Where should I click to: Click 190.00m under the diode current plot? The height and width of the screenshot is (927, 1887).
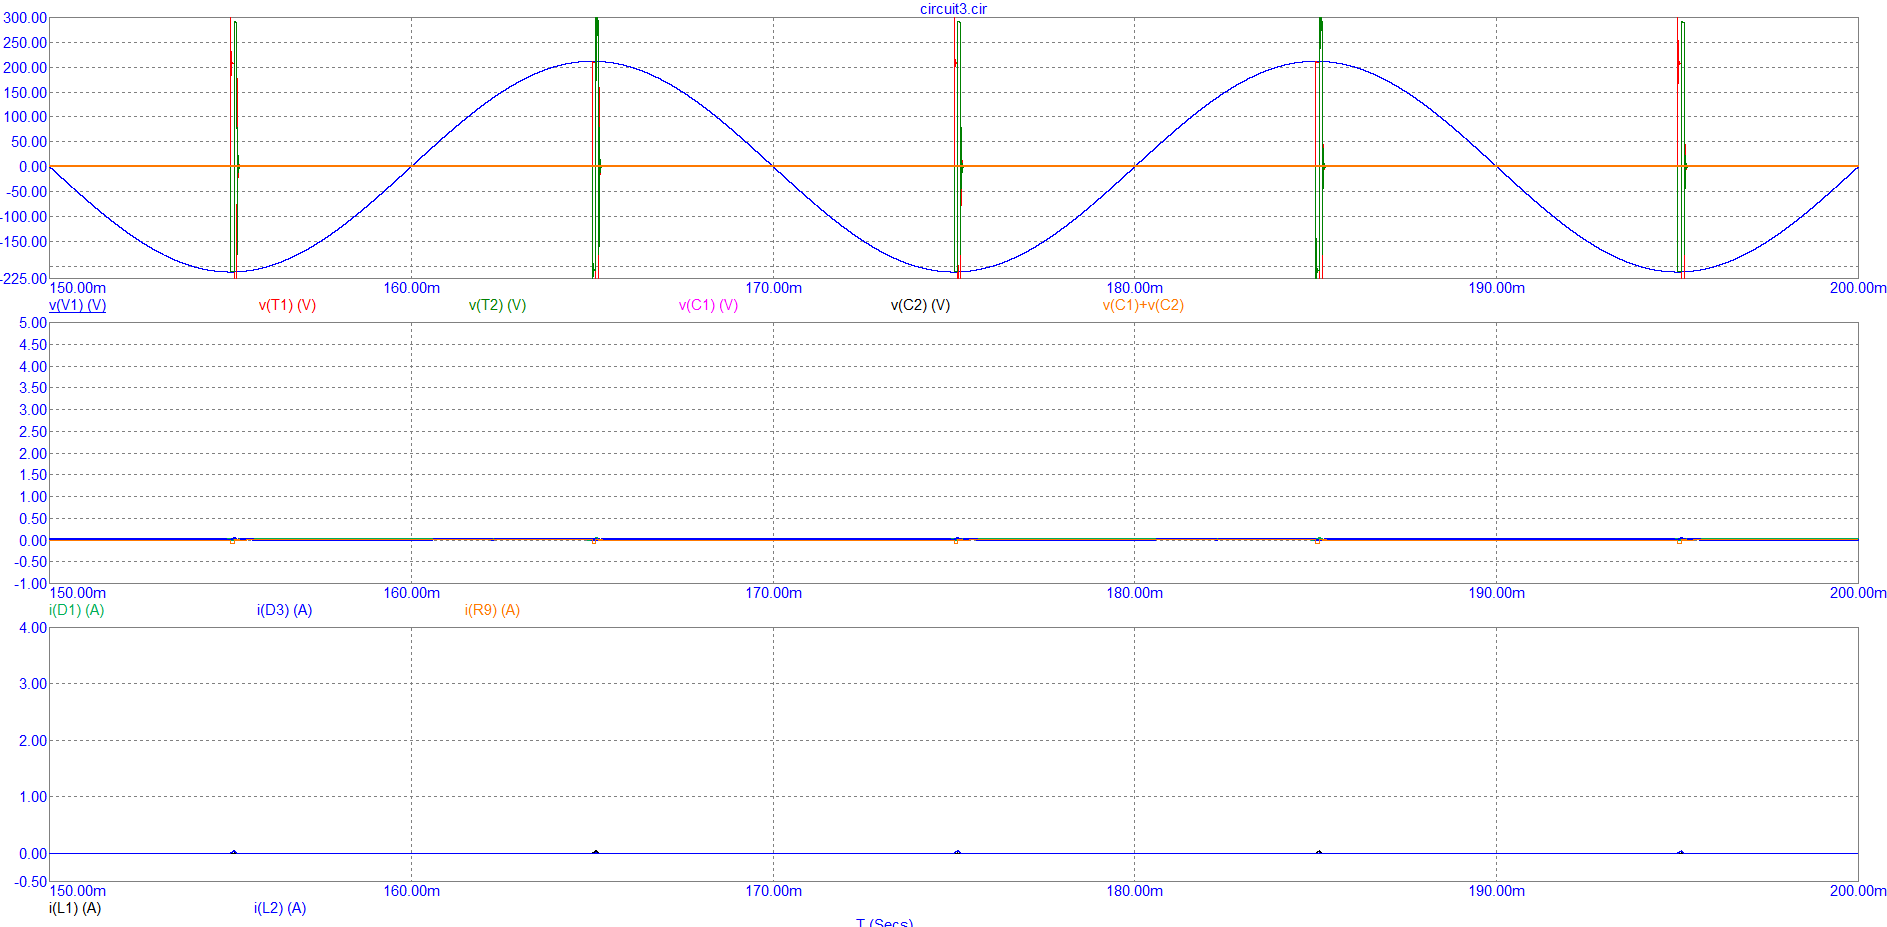click(1497, 593)
